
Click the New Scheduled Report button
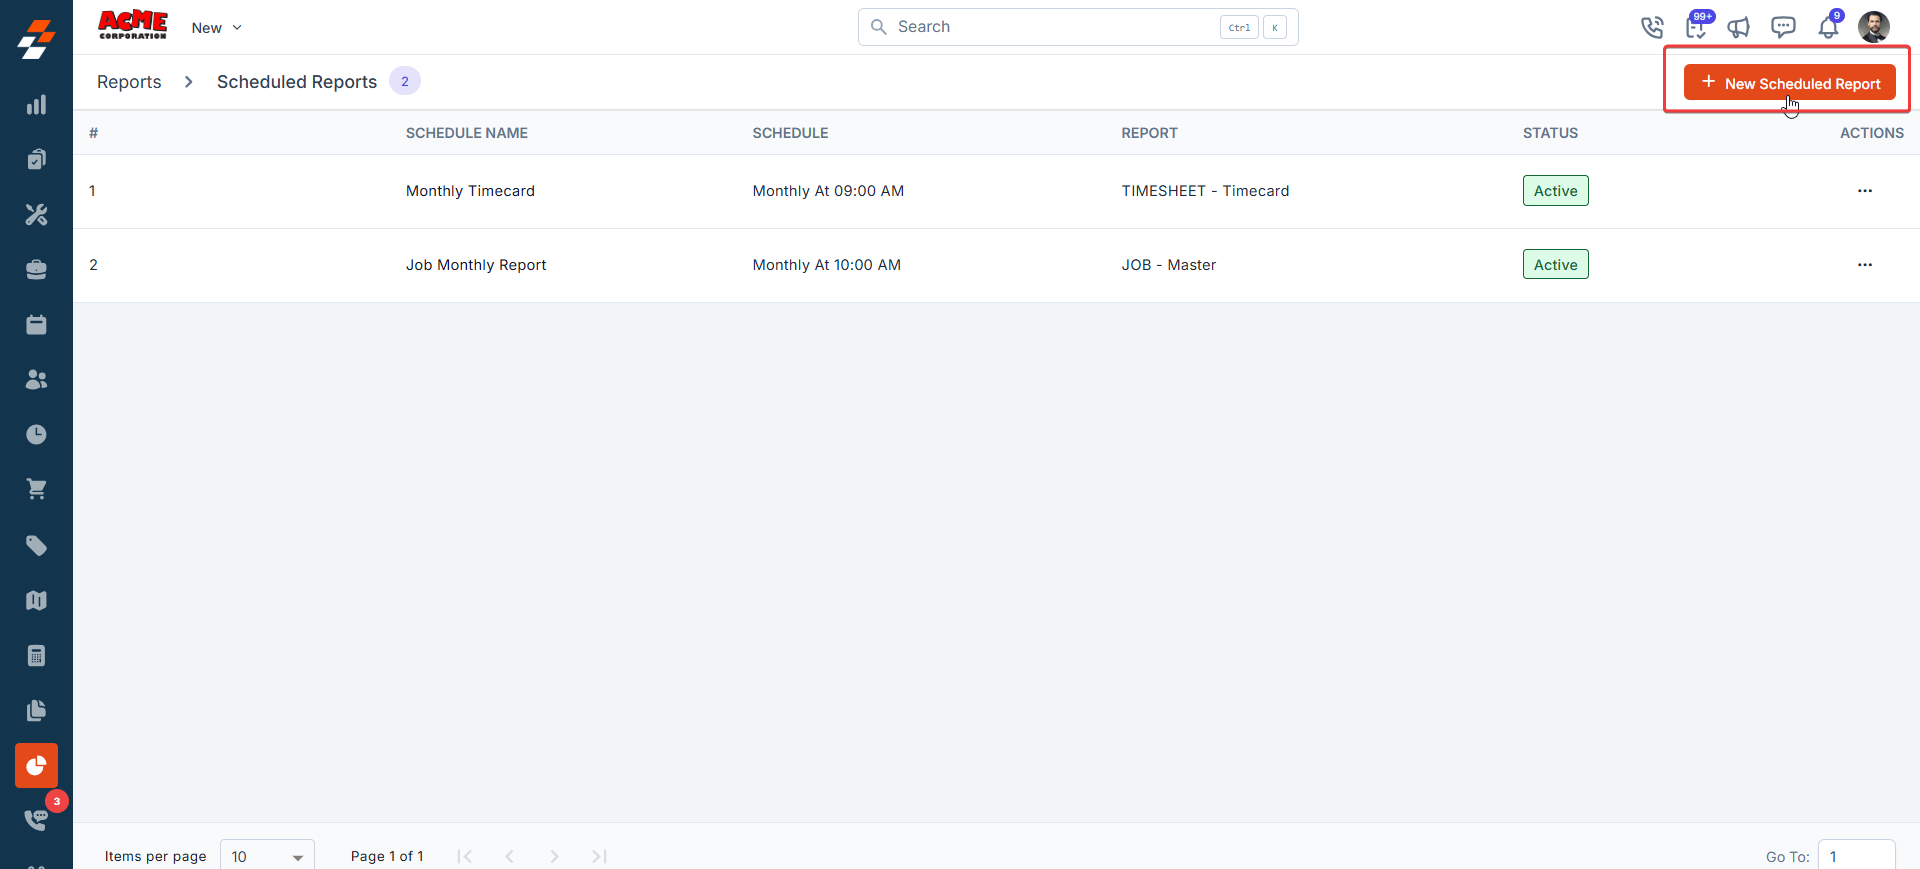[1790, 83]
